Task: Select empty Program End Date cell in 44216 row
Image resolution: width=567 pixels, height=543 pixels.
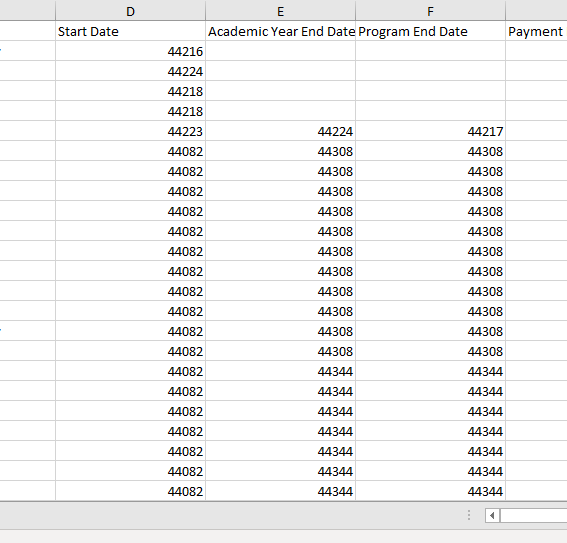Action: click(430, 51)
